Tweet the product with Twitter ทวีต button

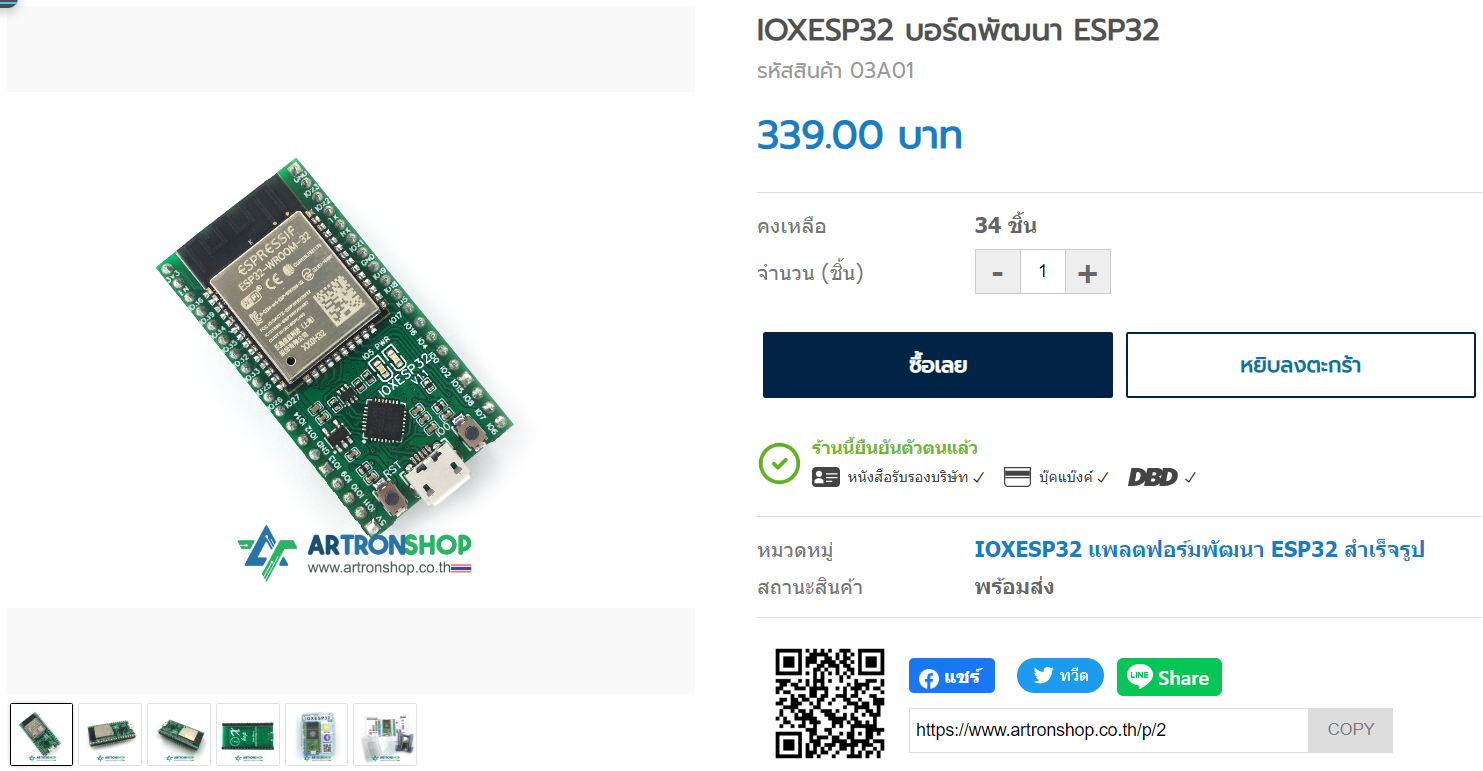coord(1060,676)
